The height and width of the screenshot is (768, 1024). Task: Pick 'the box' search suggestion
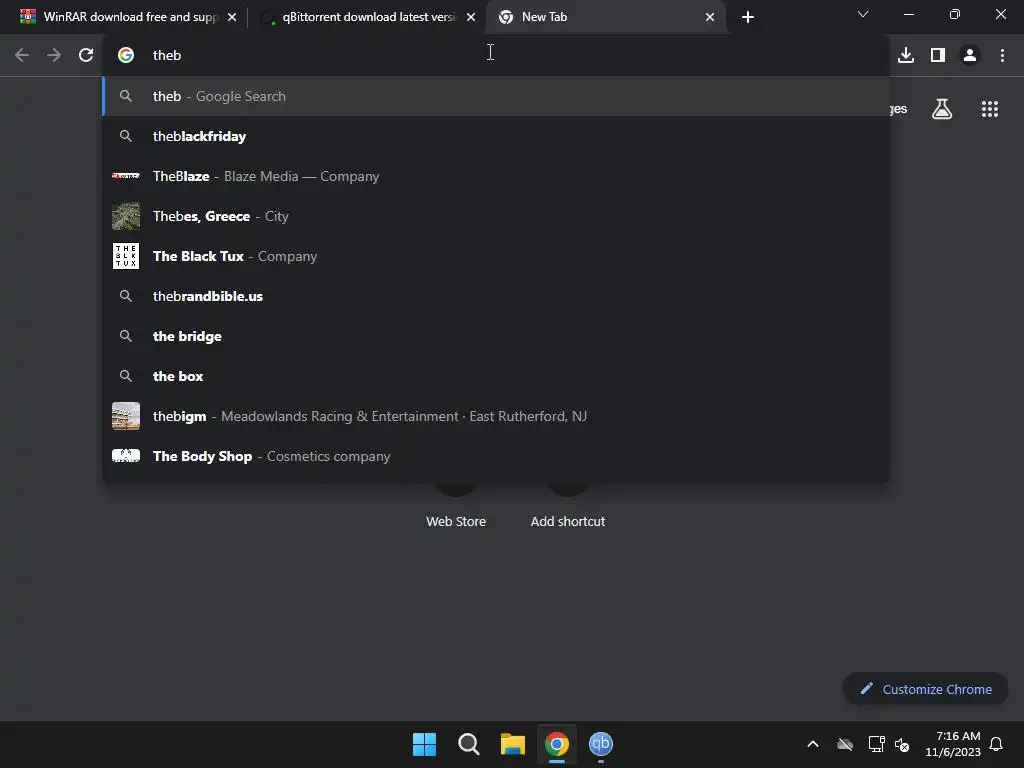[496, 376]
